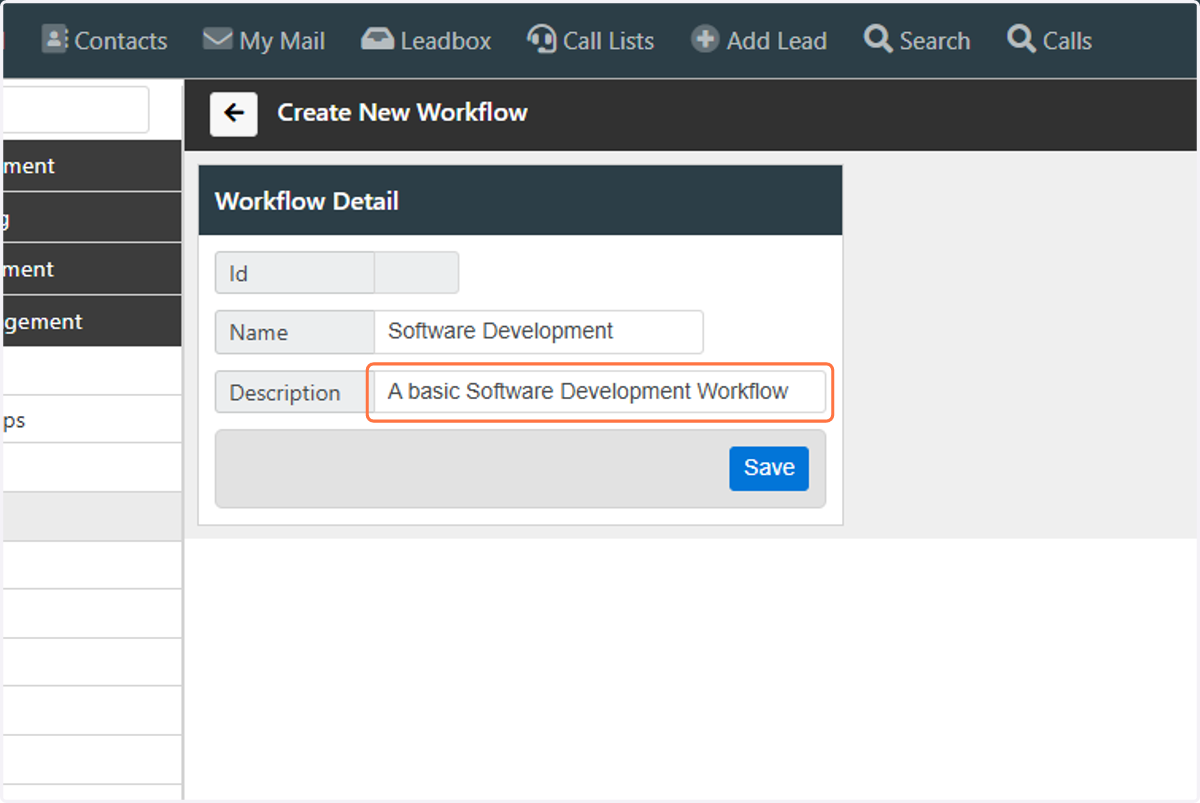Image resolution: width=1200 pixels, height=803 pixels.
Task: Click the sidebar search box
Action: [76, 109]
